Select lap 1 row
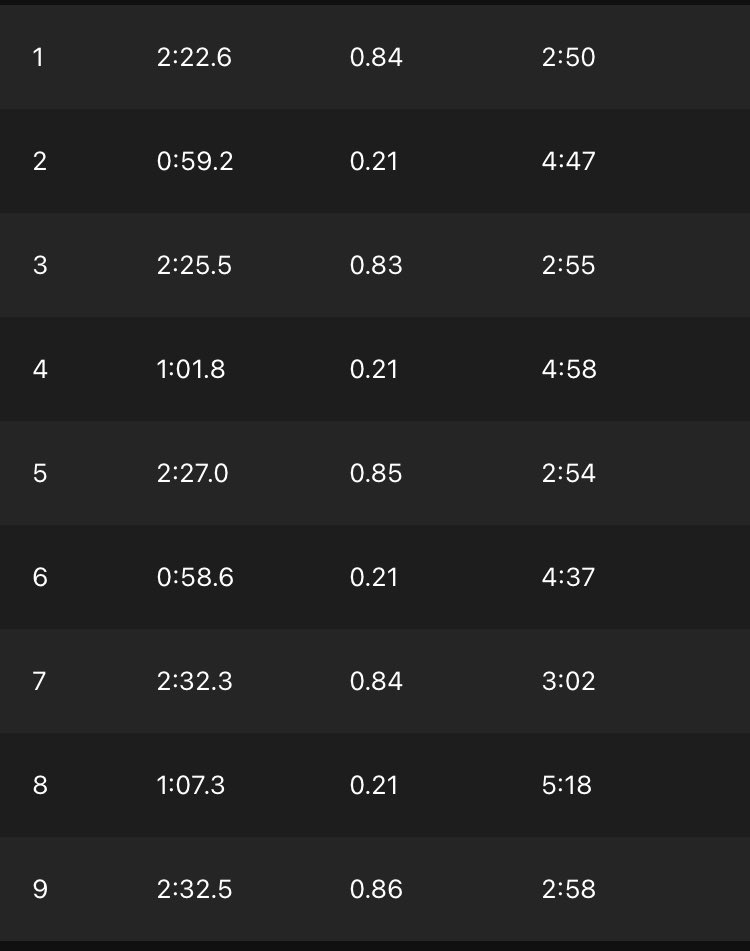This screenshot has height=951, width=750. [x=375, y=57]
